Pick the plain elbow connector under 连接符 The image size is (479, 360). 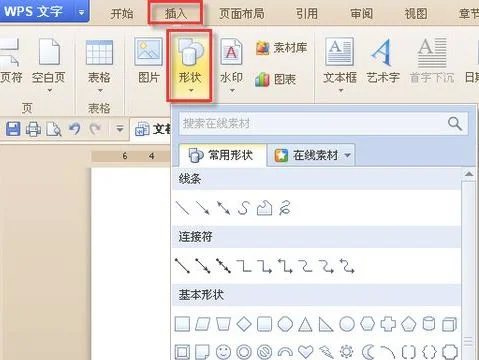[244, 266]
